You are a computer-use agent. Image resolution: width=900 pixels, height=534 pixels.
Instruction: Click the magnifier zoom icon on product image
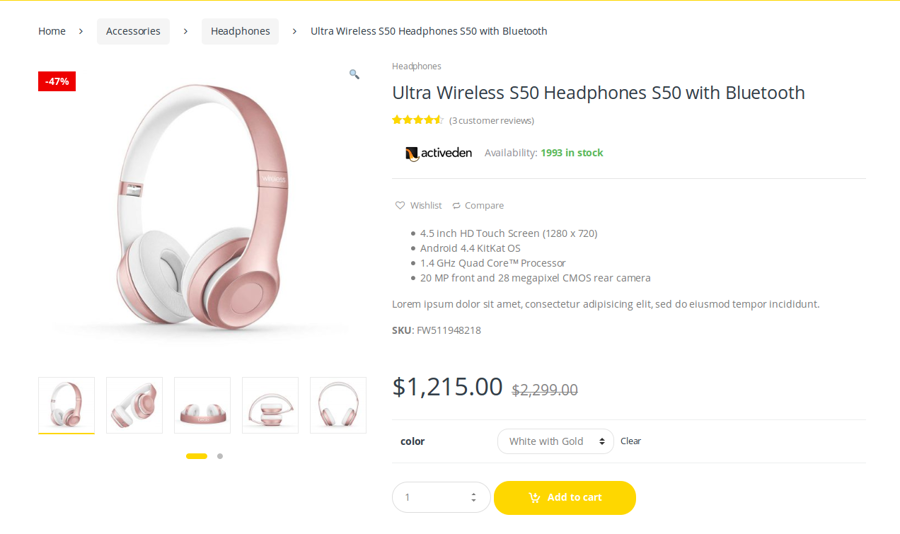pyautogui.click(x=354, y=74)
